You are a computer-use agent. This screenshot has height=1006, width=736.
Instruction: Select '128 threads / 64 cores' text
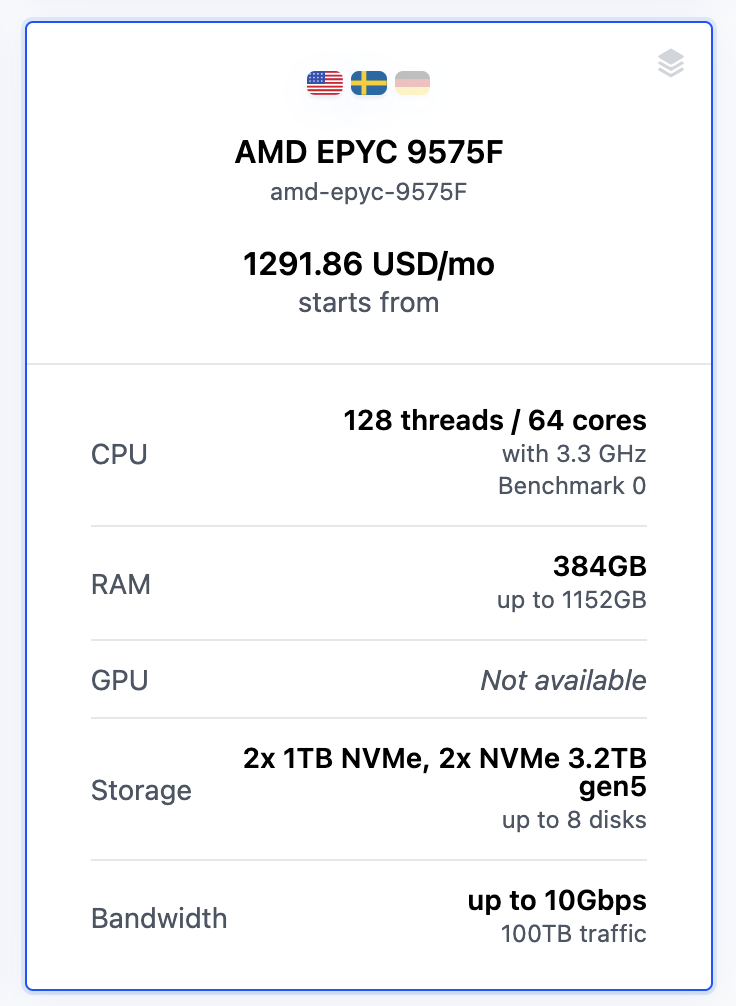[x=495, y=420]
